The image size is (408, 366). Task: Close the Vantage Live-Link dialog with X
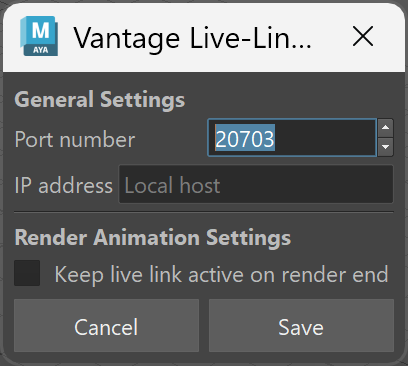click(x=363, y=37)
